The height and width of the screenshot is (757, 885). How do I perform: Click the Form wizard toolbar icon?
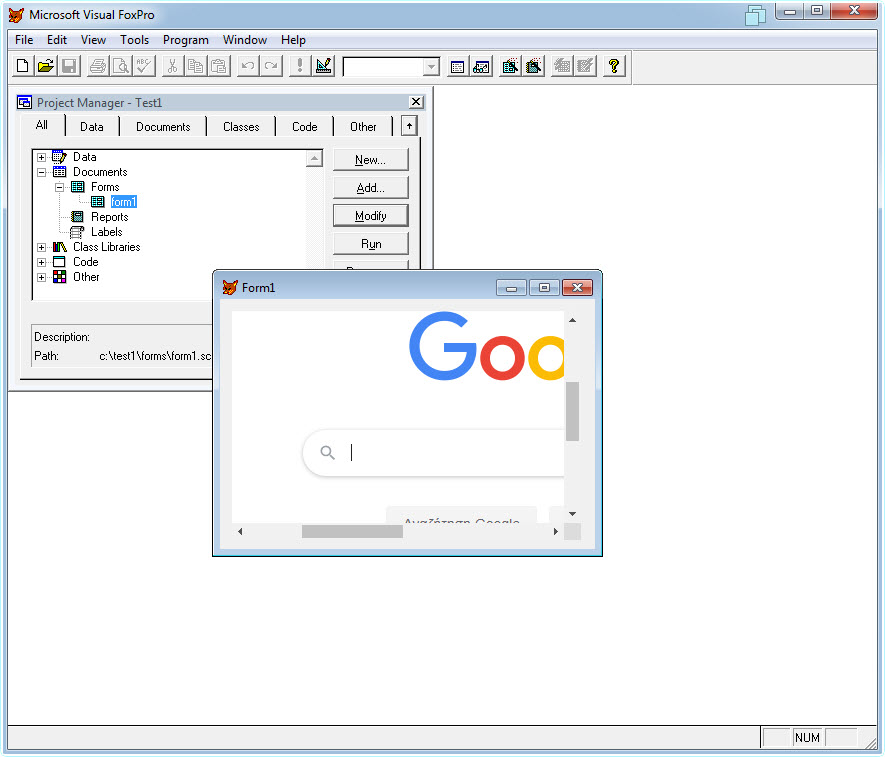(510, 66)
